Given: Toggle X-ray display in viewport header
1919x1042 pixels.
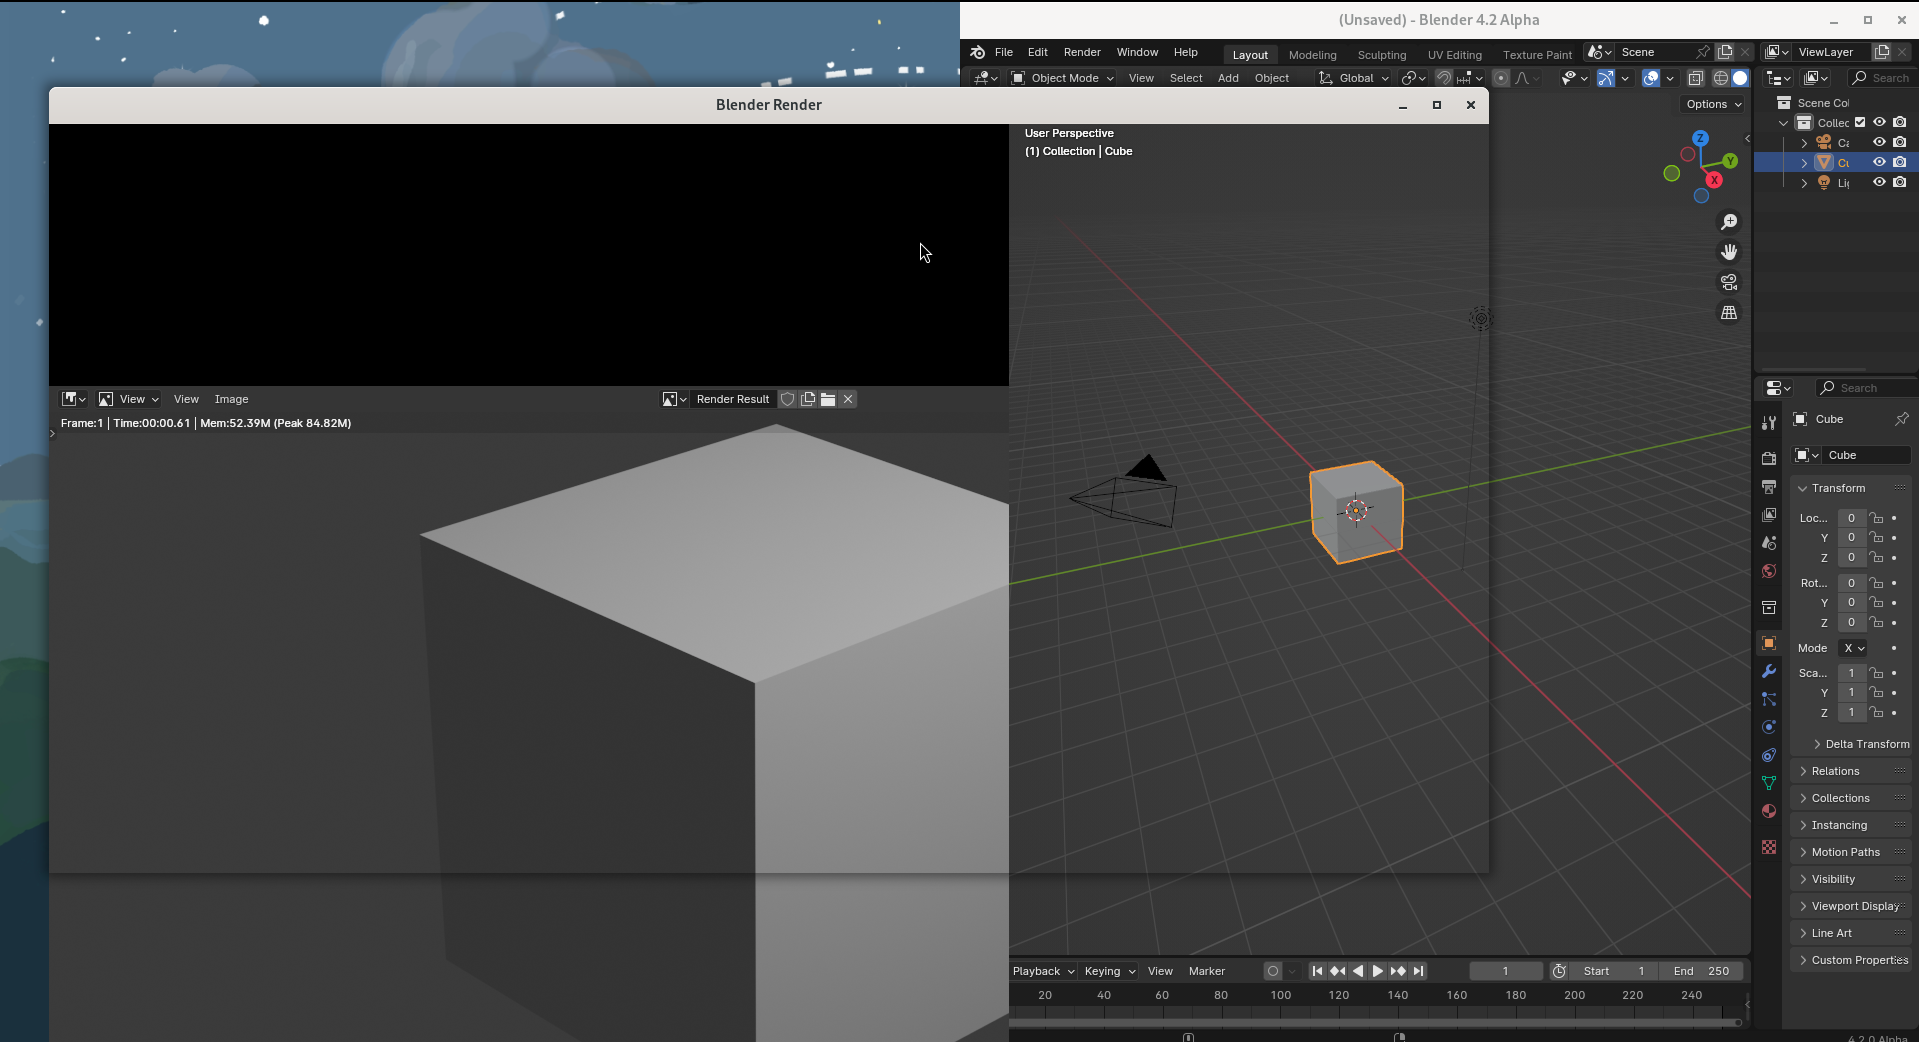Looking at the screenshot, I should tap(1695, 78).
